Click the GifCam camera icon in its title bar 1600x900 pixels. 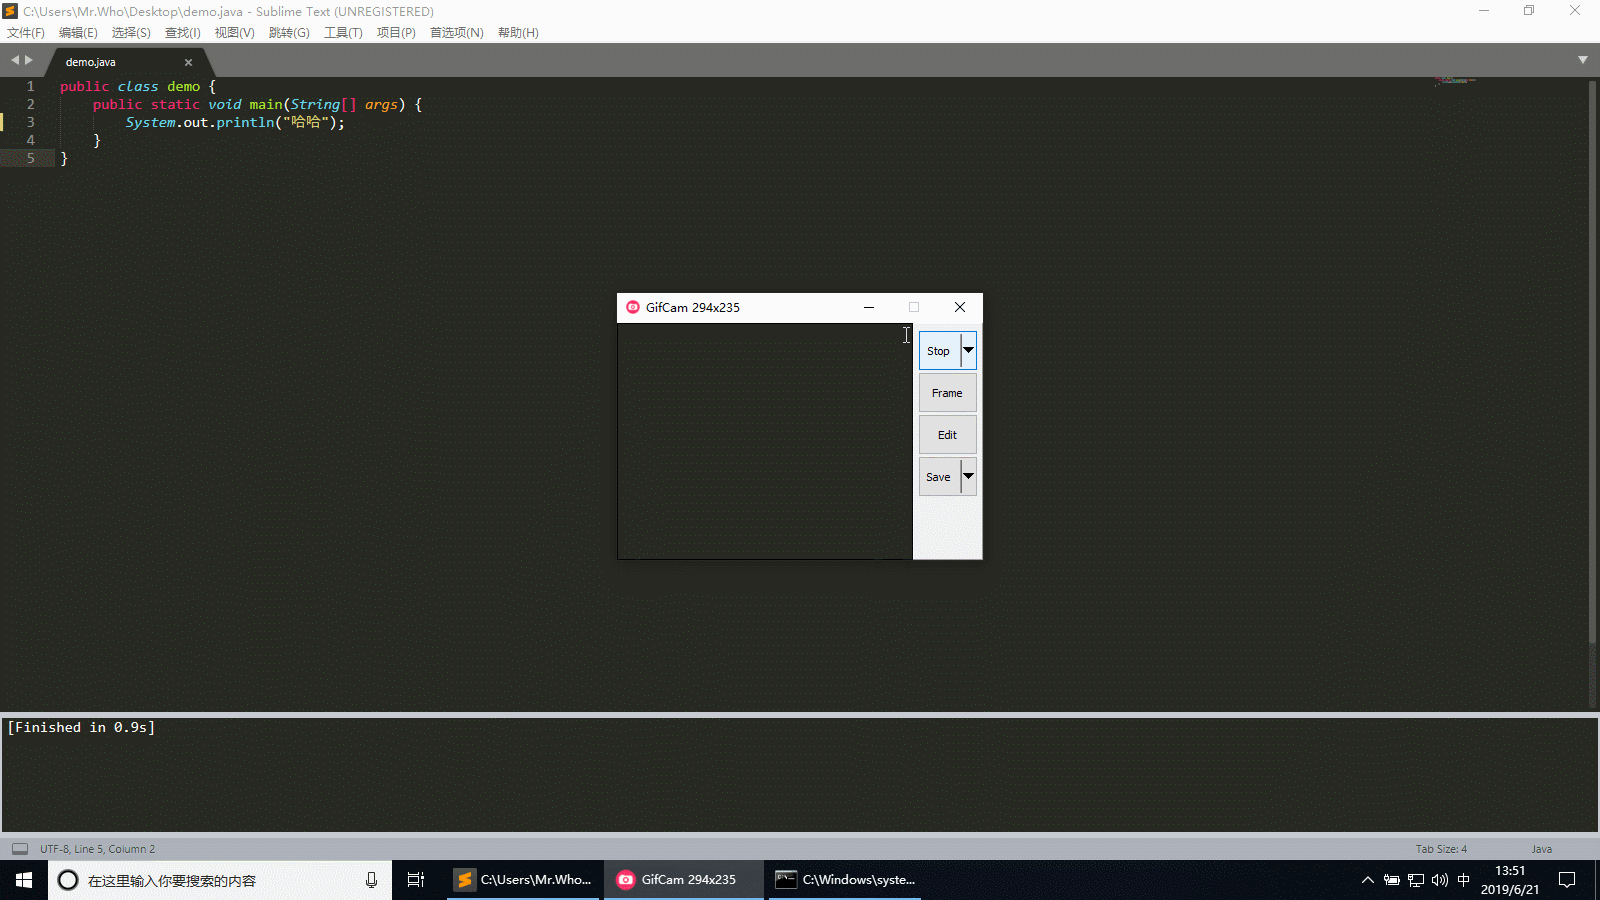633,307
